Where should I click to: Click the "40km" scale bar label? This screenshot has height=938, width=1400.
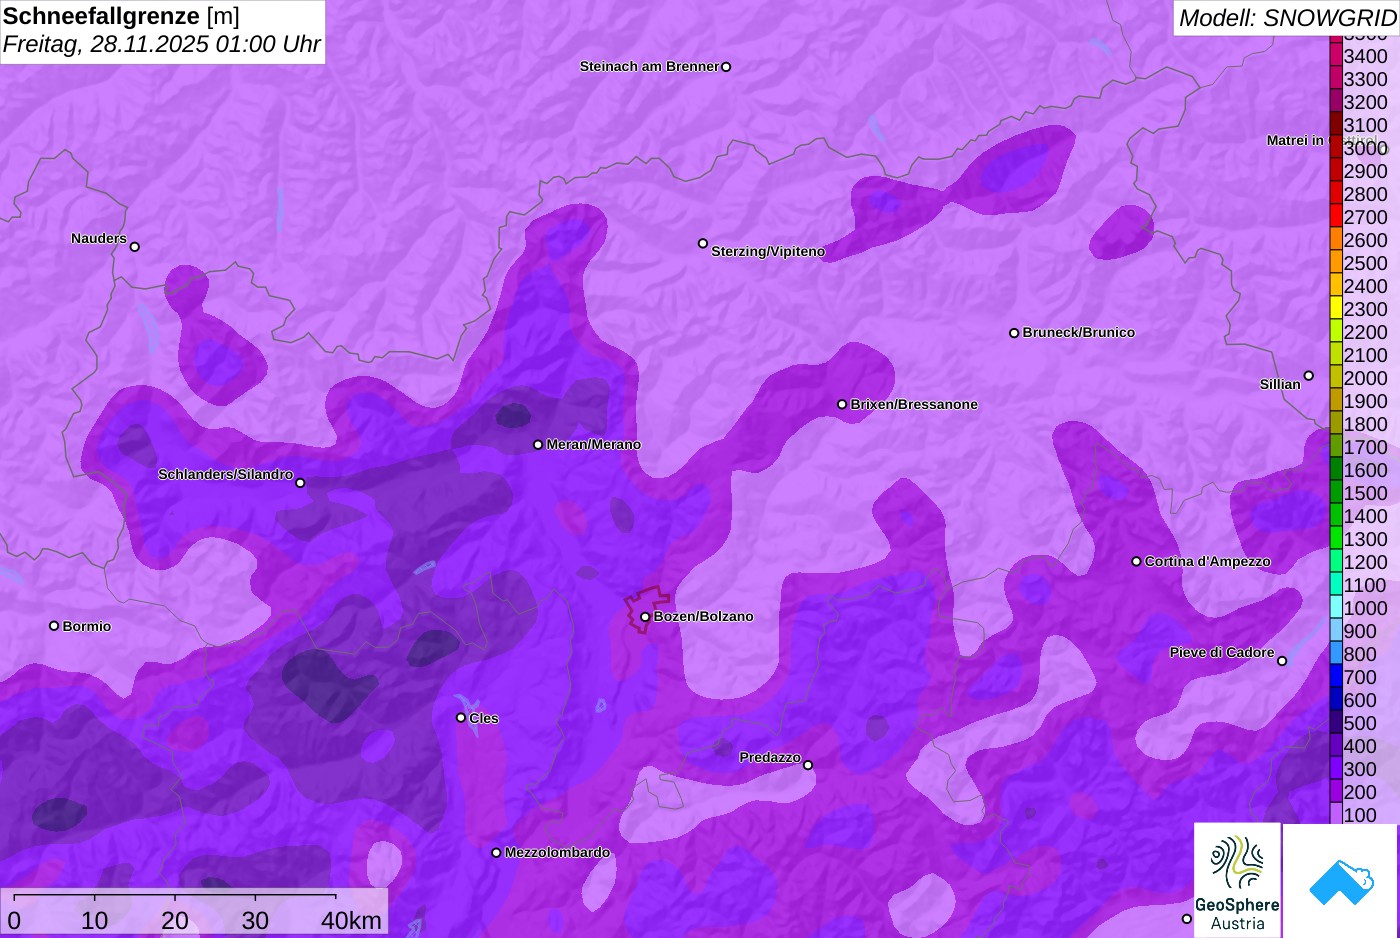coord(351,920)
